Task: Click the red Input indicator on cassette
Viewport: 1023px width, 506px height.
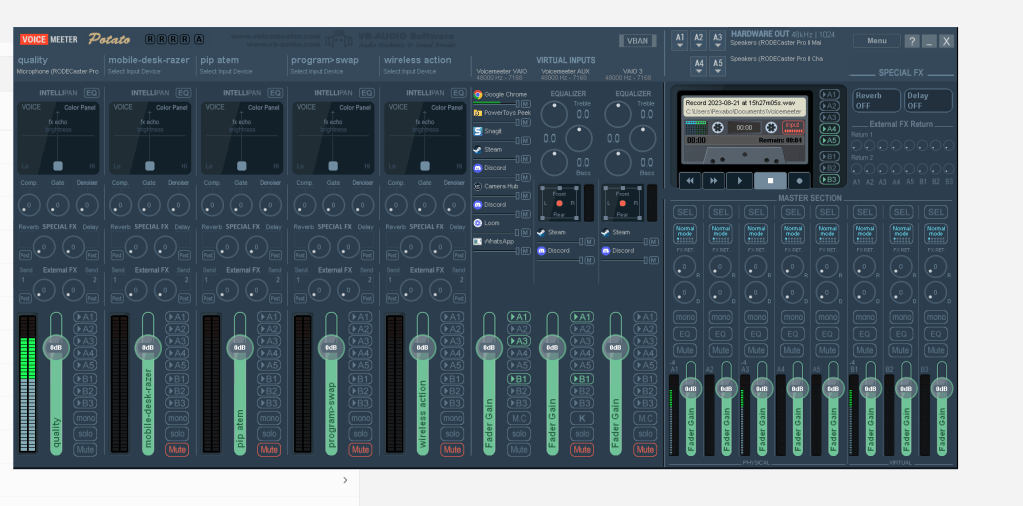Action: tap(793, 127)
